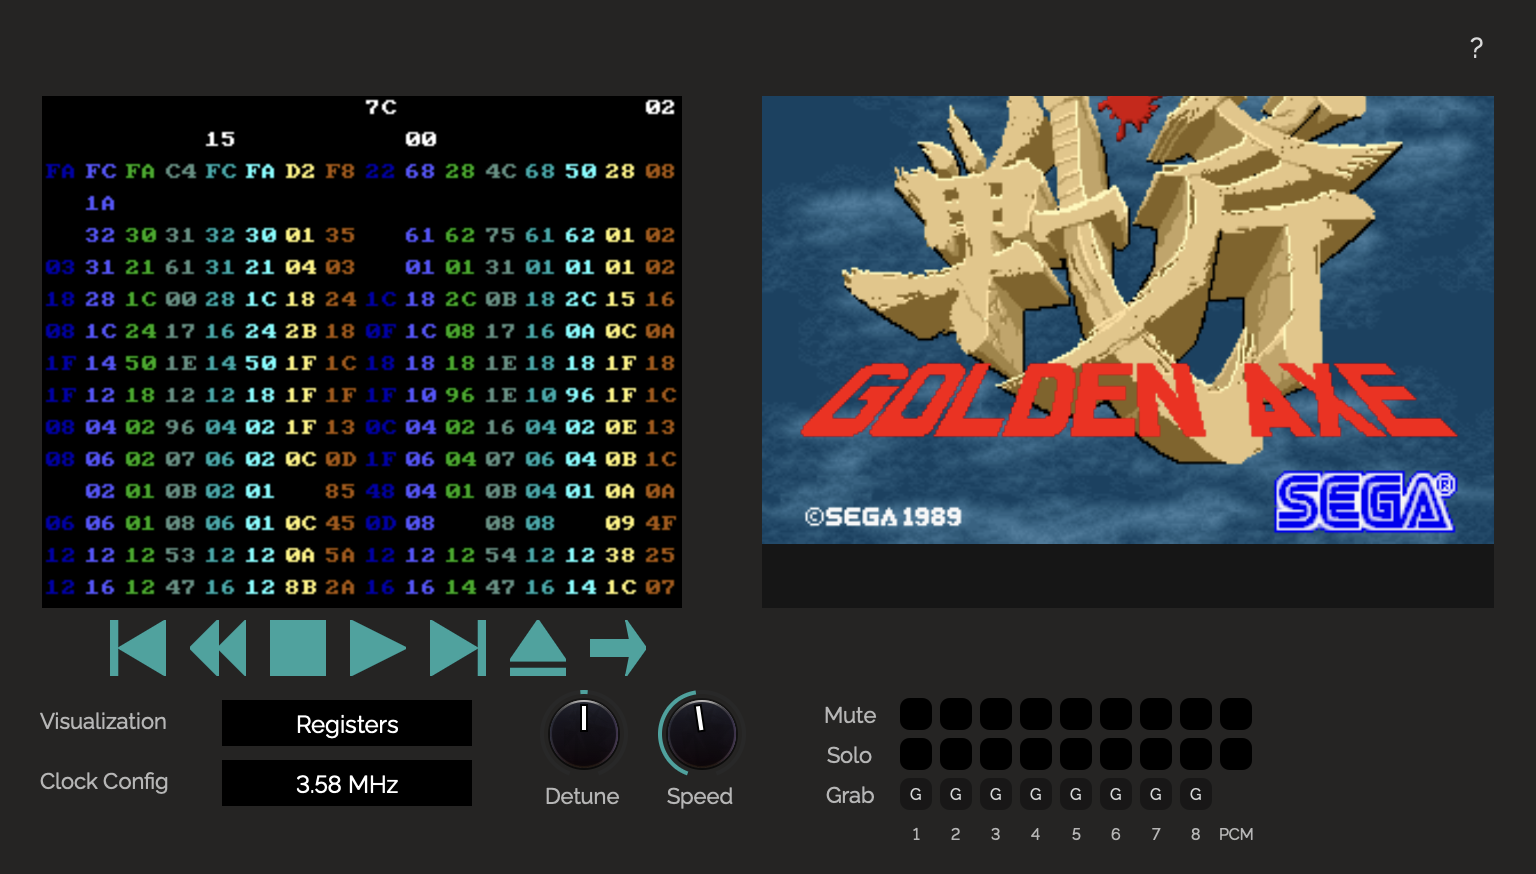Skip to the previous track
The width and height of the screenshot is (1536, 874).
[x=138, y=648]
